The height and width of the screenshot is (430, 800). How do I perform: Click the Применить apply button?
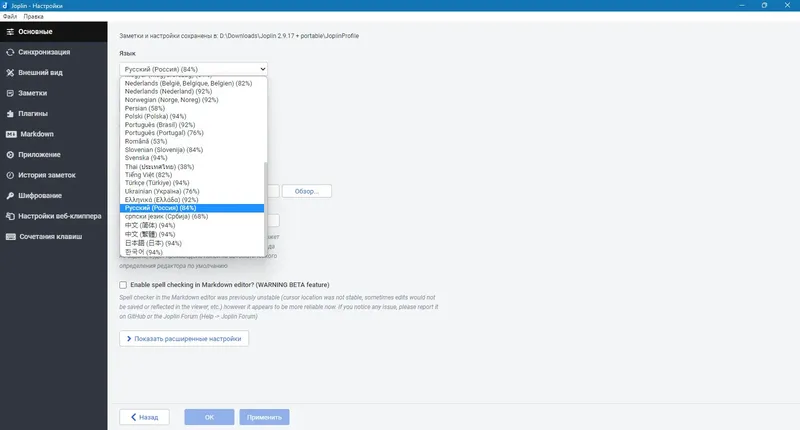coord(264,417)
